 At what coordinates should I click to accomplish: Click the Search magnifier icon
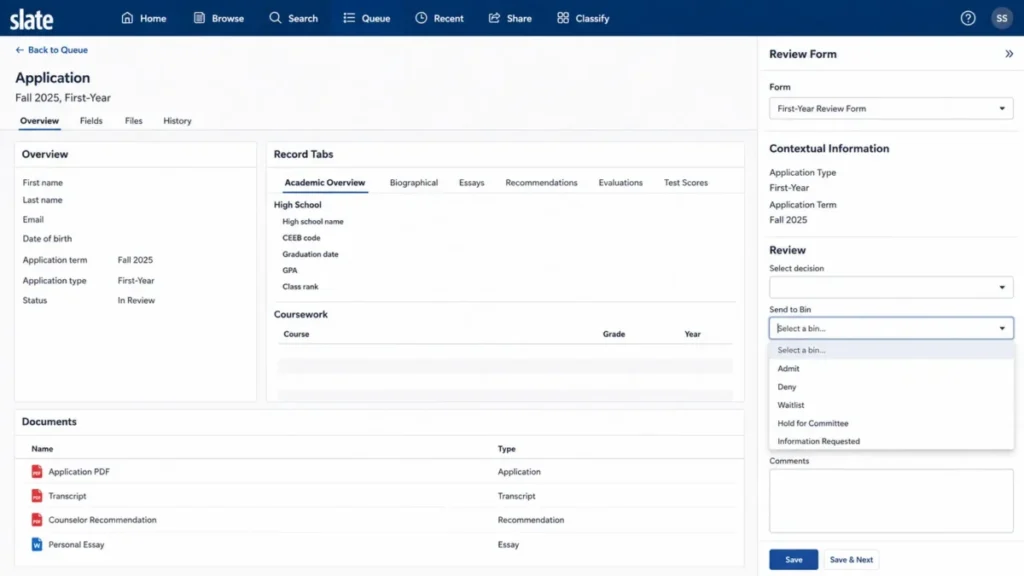coord(275,18)
